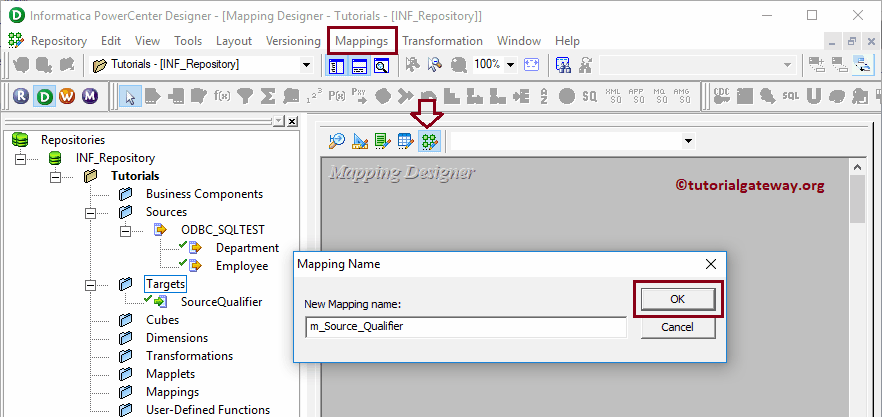Click the Expression f(x) transformation icon

[x=222, y=96]
